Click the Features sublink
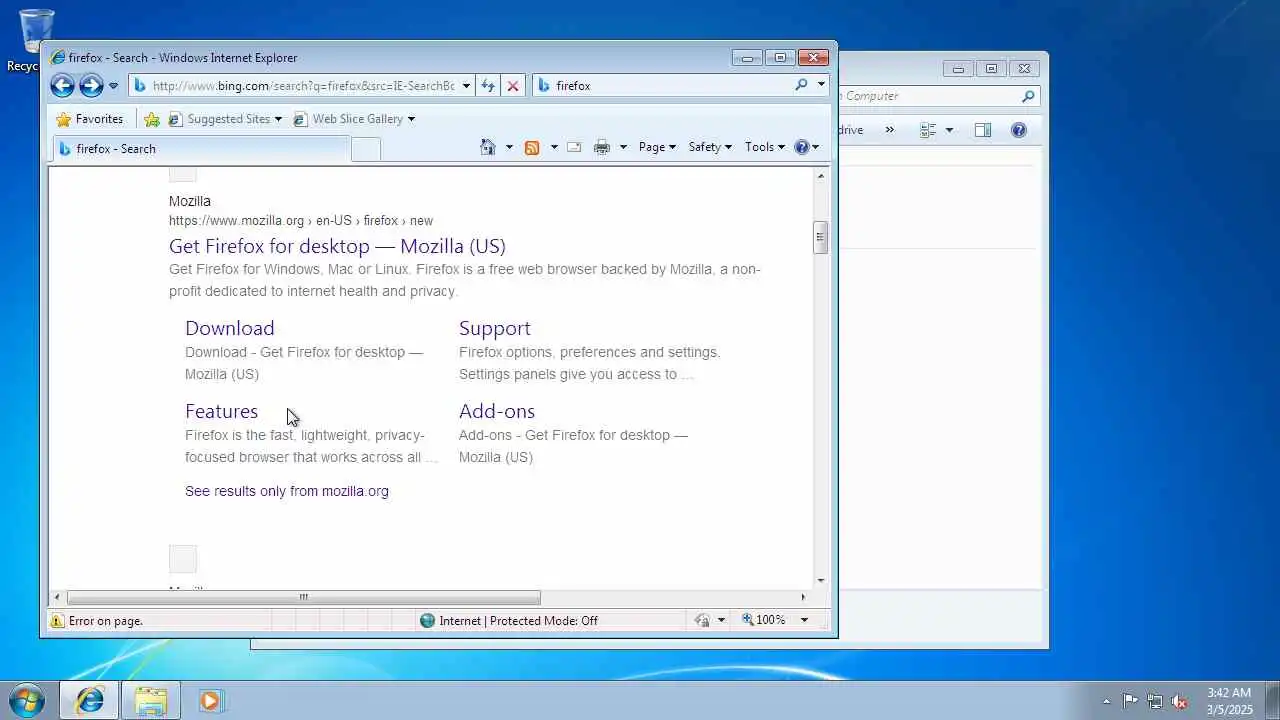1280x720 pixels. 221,411
